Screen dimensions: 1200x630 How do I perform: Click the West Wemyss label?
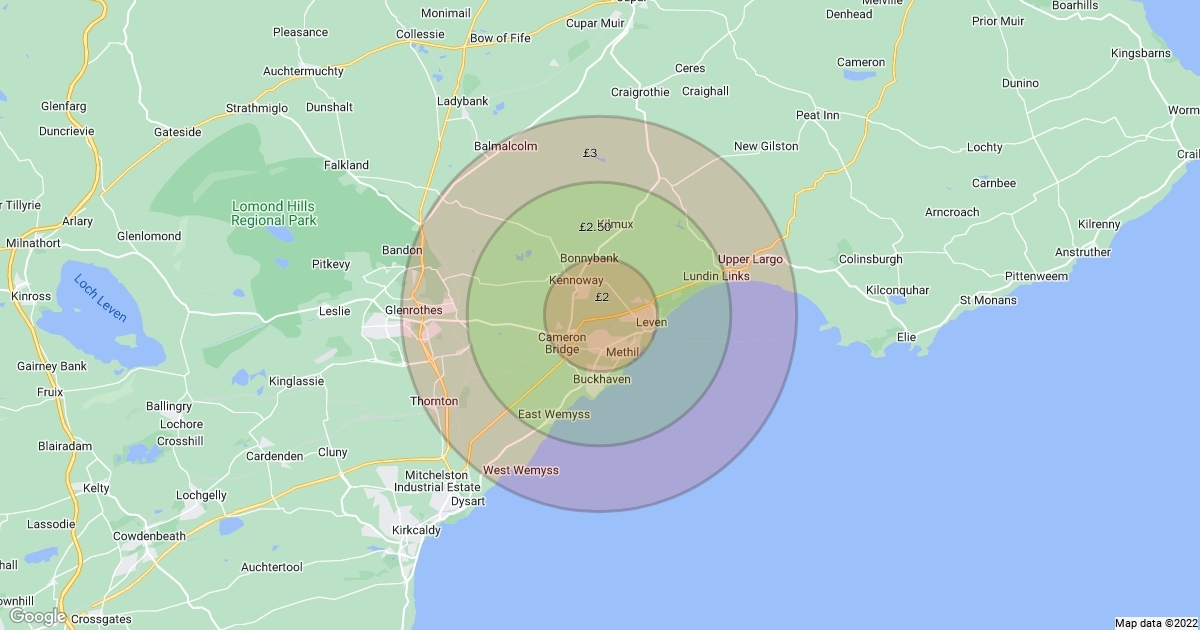(520, 470)
